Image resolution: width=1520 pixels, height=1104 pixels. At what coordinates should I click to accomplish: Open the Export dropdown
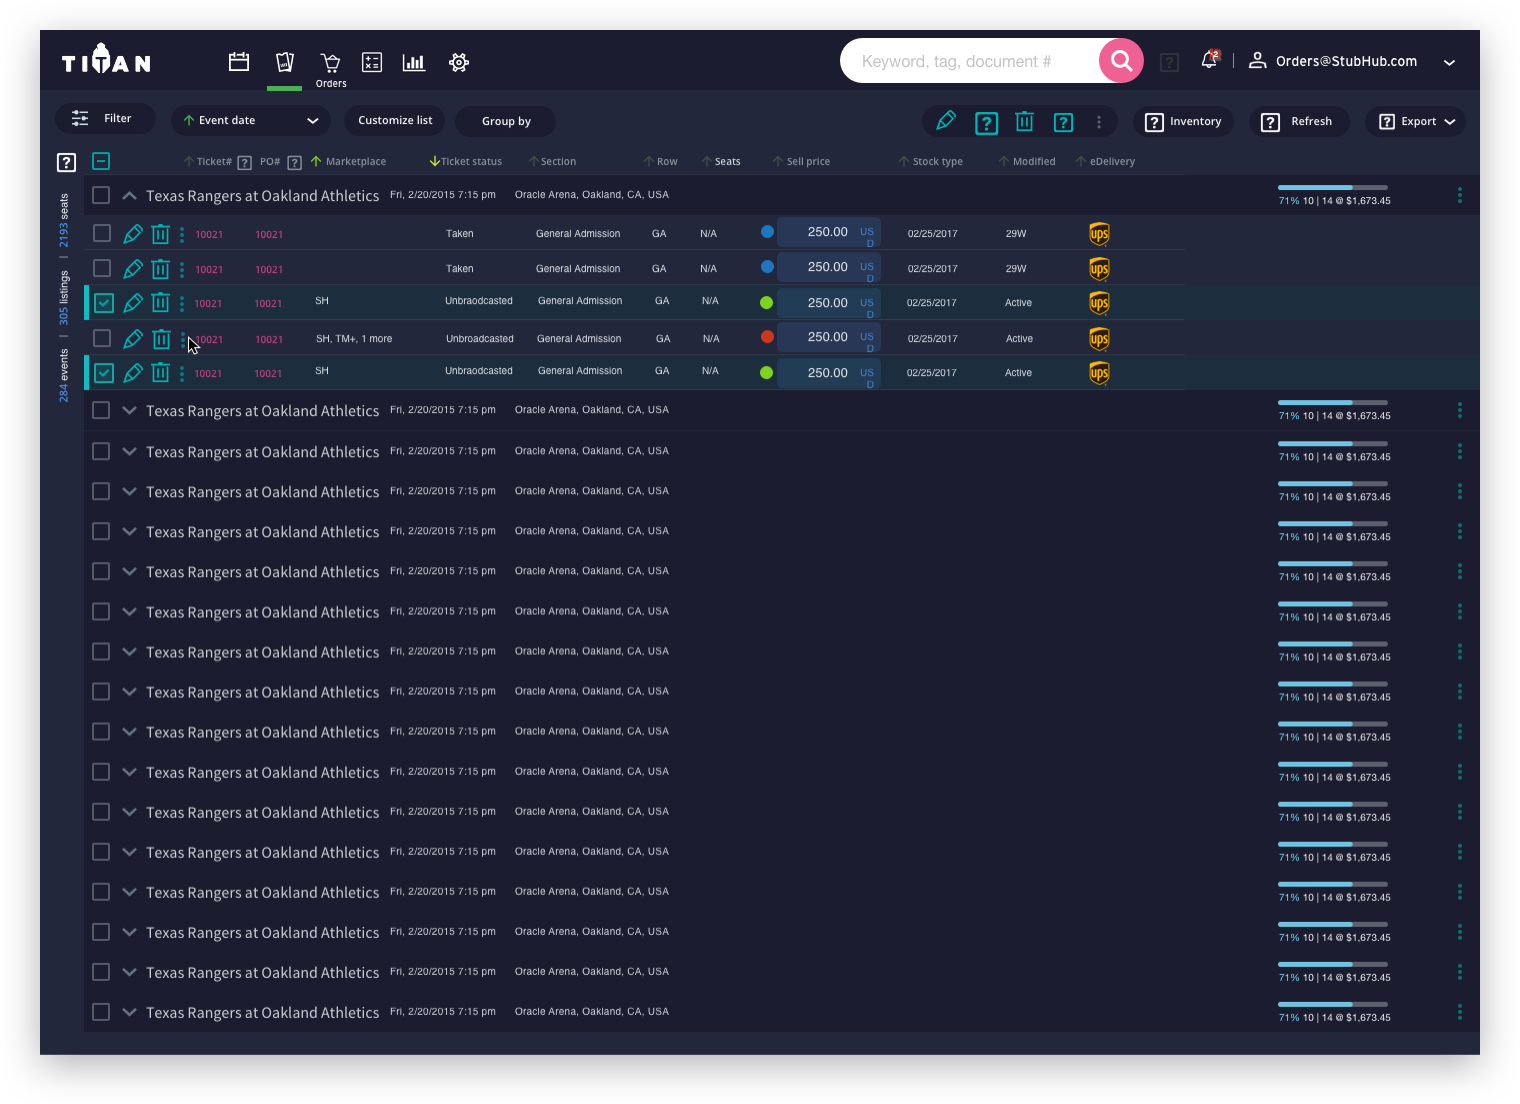tap(1416, 121)
